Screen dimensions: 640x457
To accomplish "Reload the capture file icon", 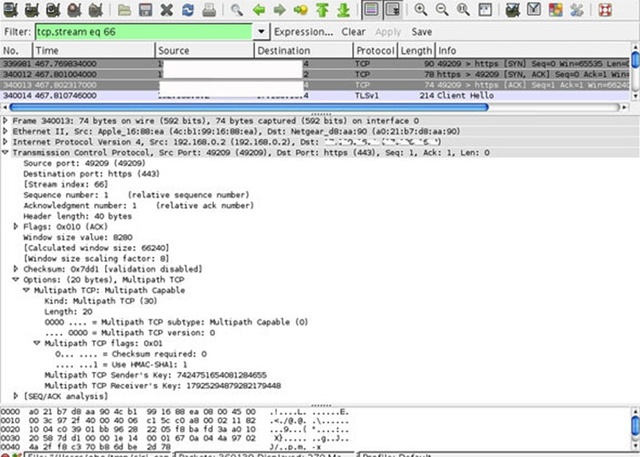I will [188, 9].
